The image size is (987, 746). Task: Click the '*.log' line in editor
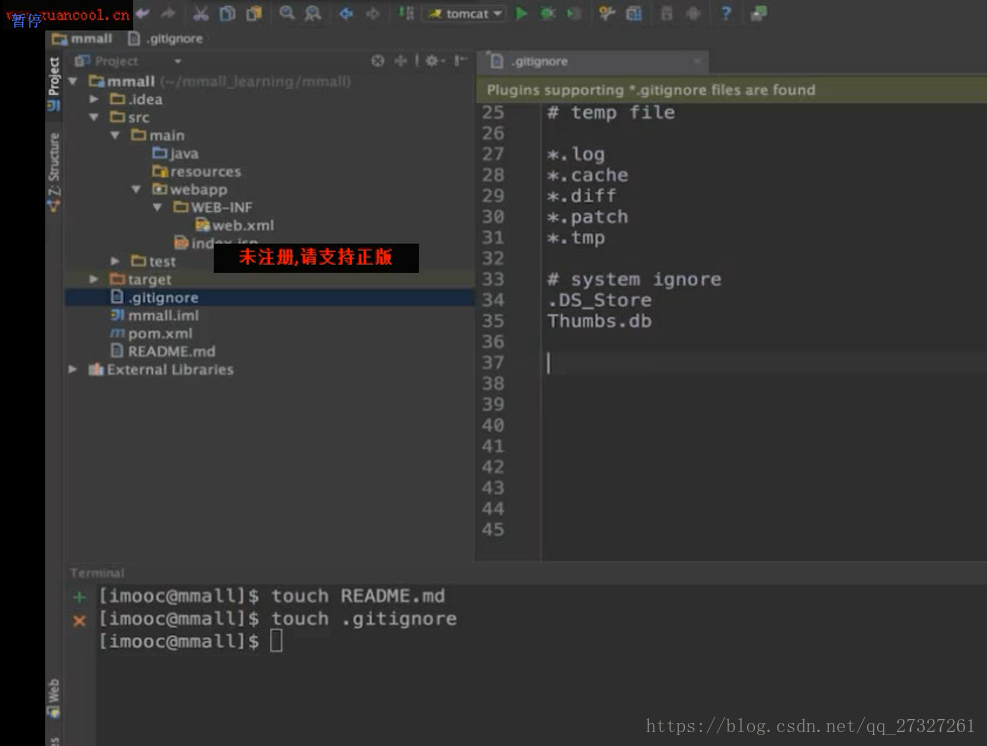point(576,154)
